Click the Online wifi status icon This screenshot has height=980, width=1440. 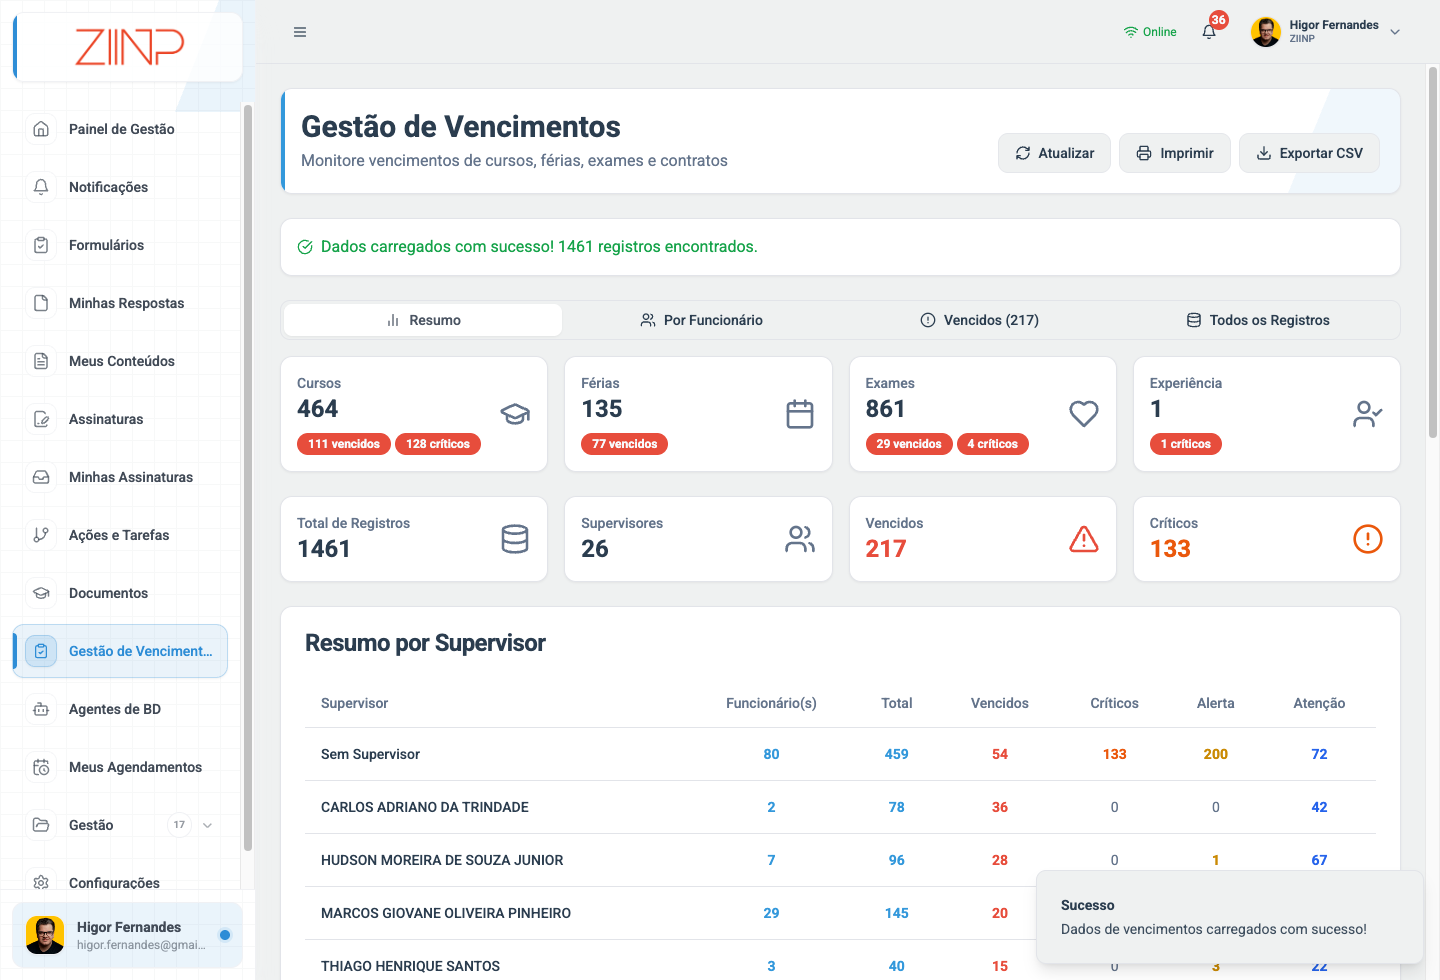click(x=1131, y=32)
